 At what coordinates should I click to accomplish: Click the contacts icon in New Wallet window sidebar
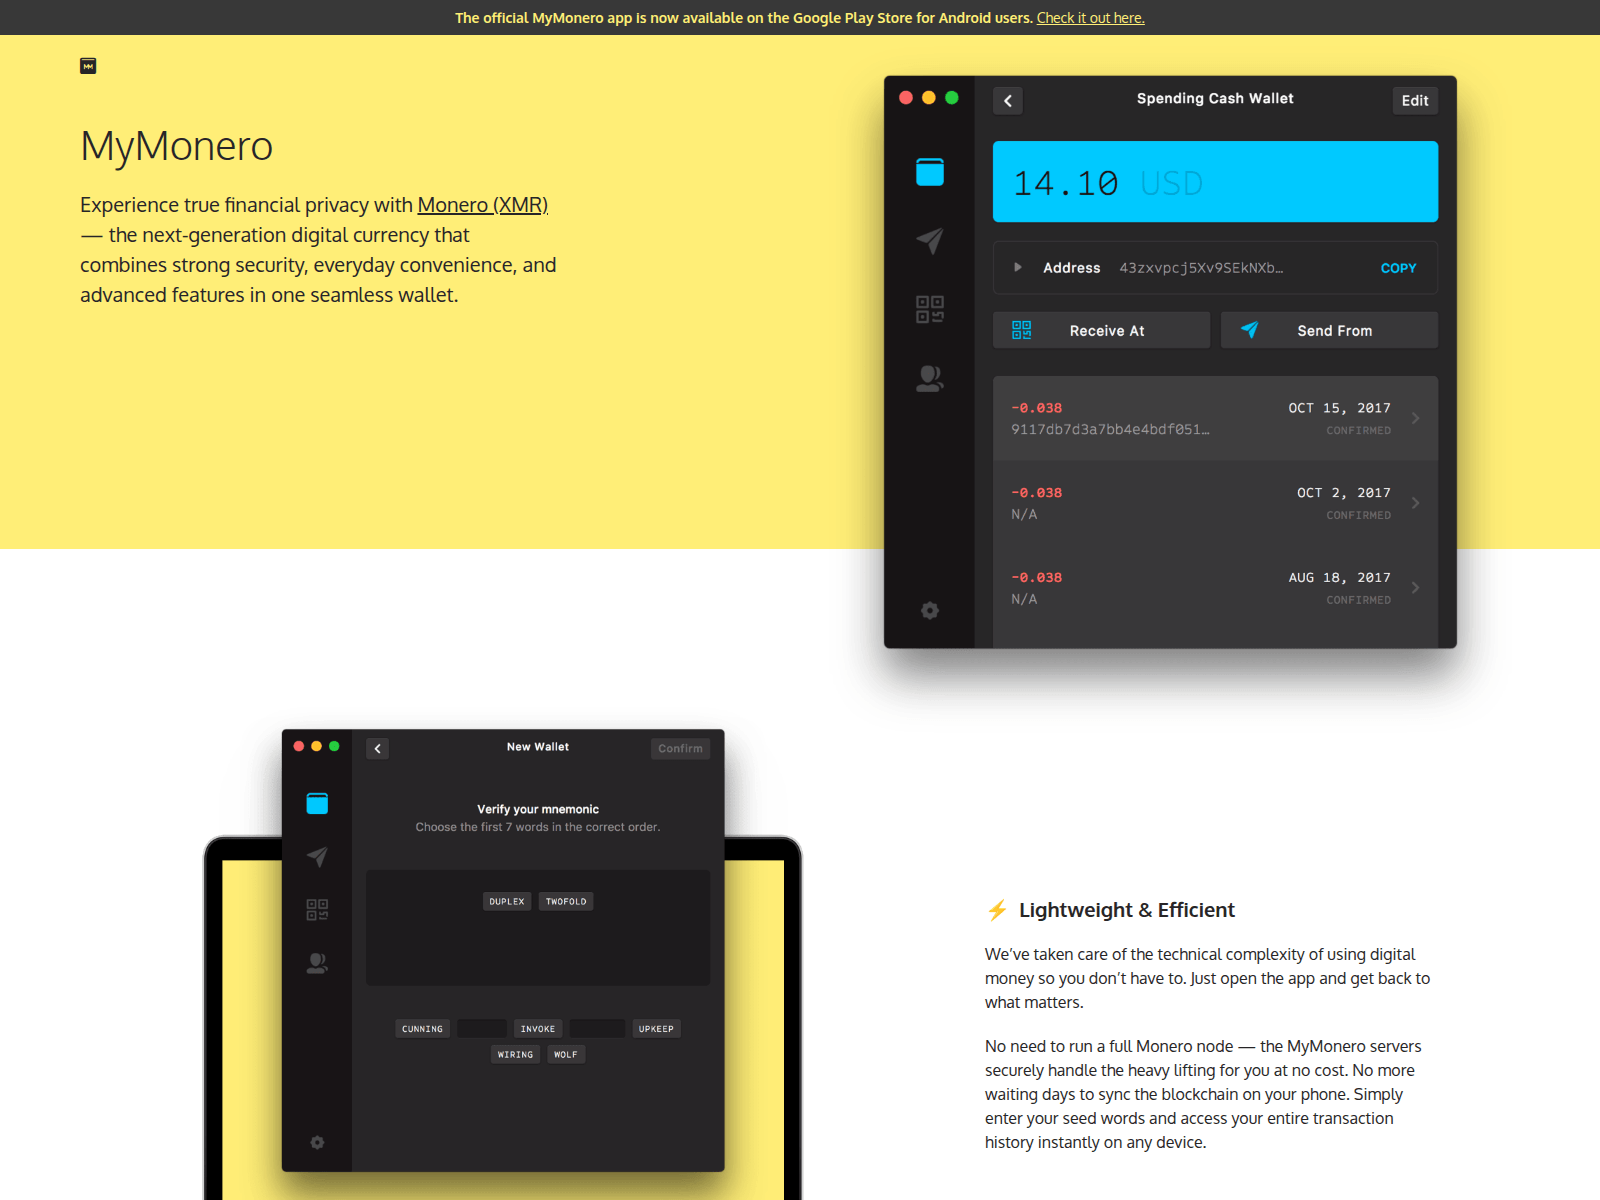coord(317,963)
